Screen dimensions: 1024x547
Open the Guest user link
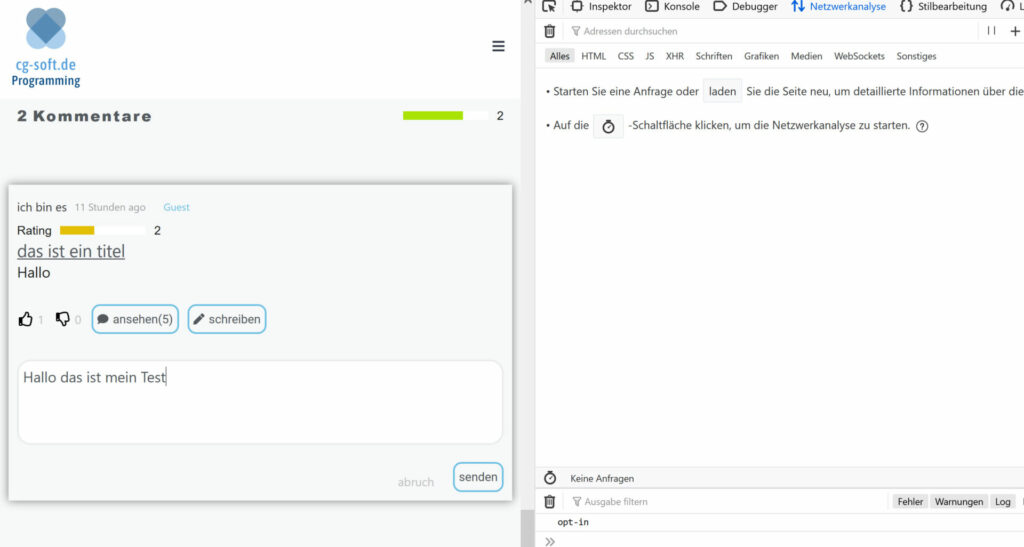[x=176, y=208]
